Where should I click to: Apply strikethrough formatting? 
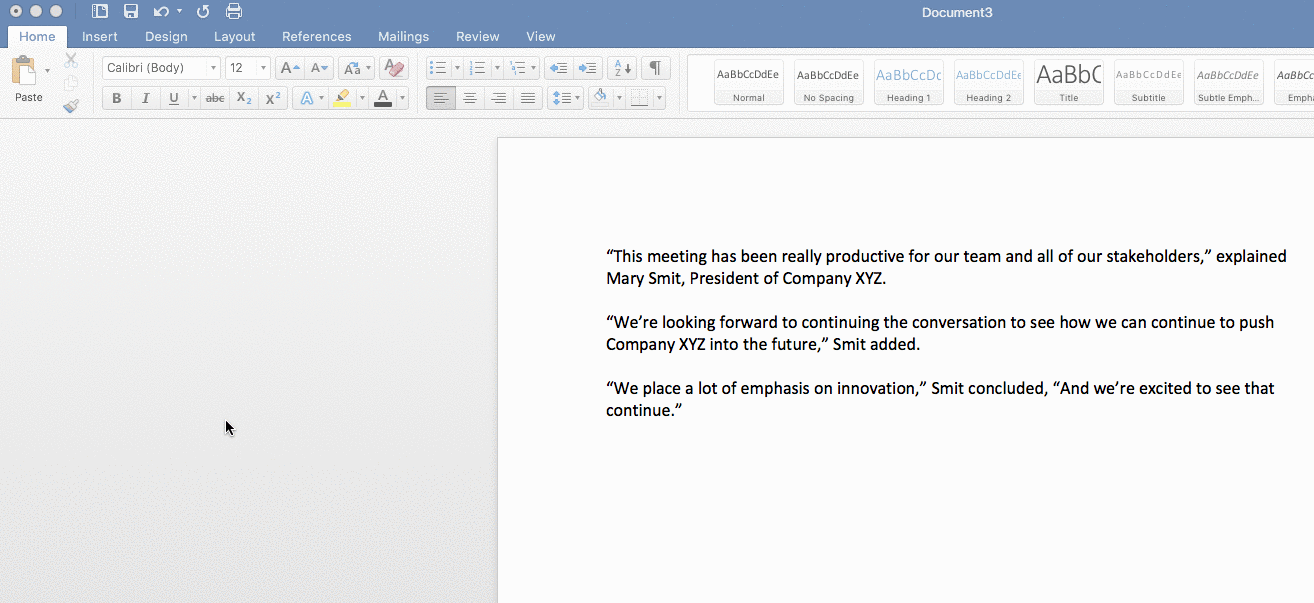point(213,97)
